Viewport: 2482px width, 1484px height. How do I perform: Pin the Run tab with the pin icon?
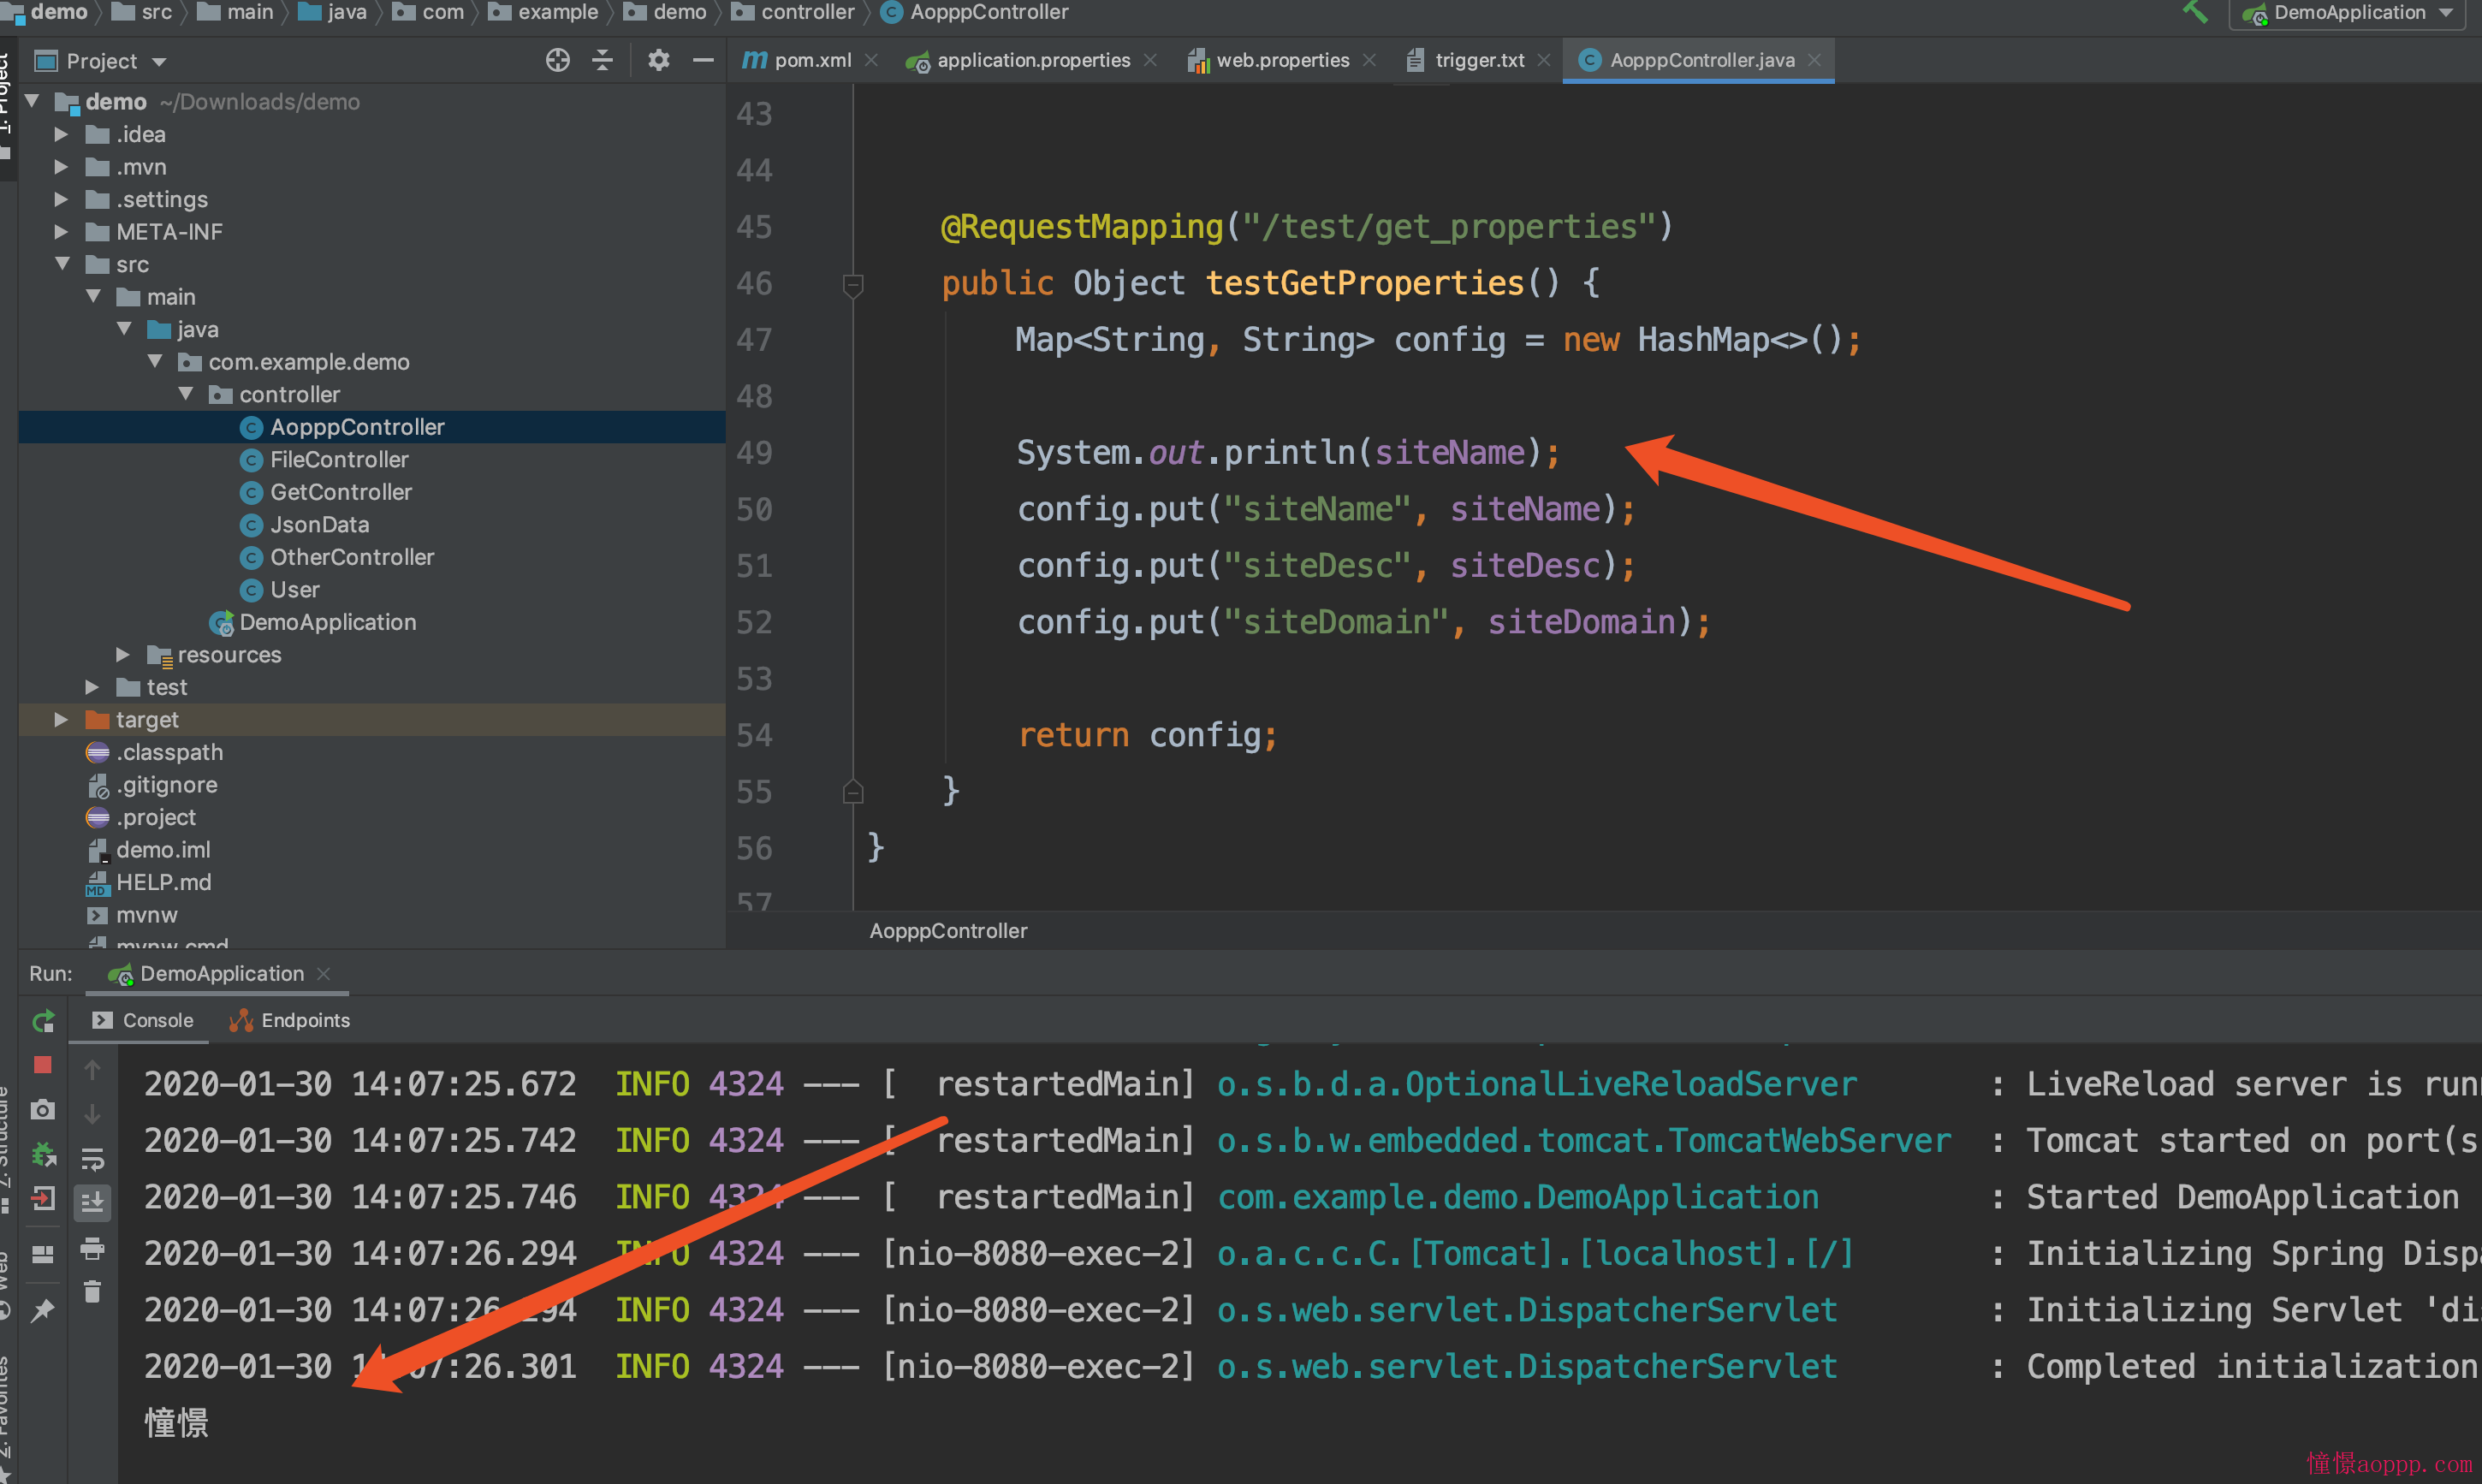pyautogui.click(x=43, y=1311)
